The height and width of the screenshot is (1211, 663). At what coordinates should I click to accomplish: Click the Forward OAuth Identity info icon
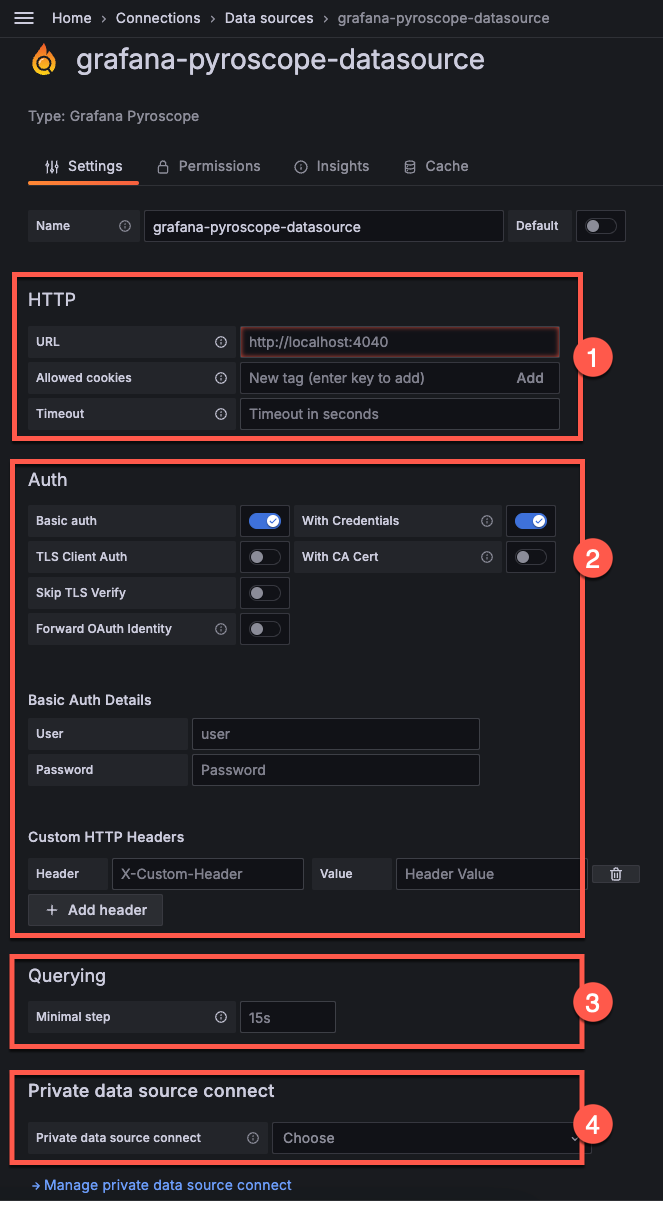(x=220, y=629)
